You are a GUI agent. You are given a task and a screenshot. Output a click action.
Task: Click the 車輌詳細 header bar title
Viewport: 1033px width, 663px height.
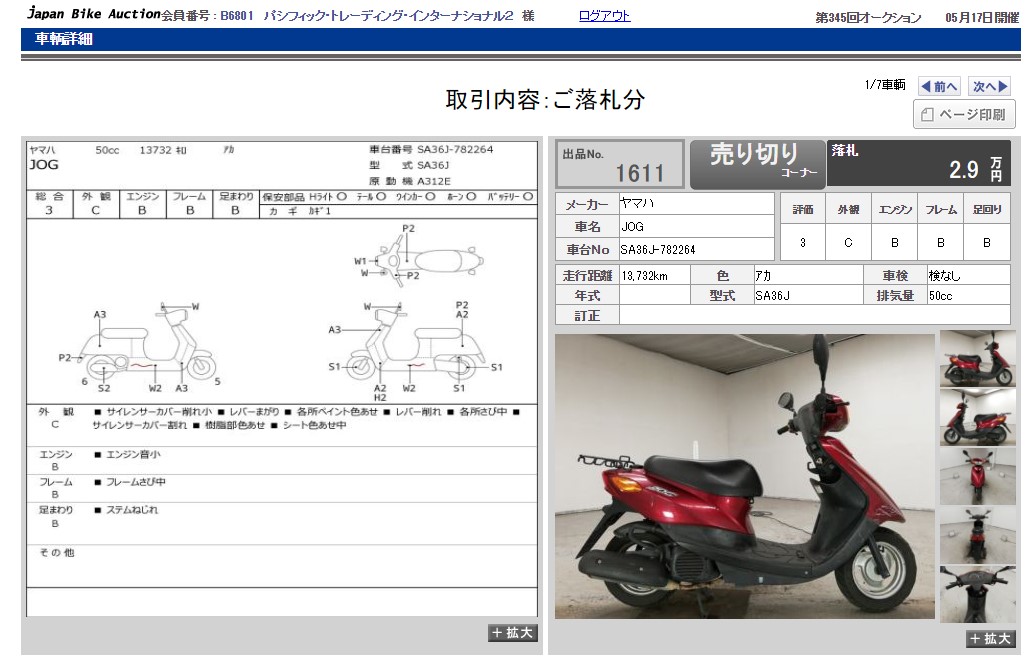click(x=64, y=39)
